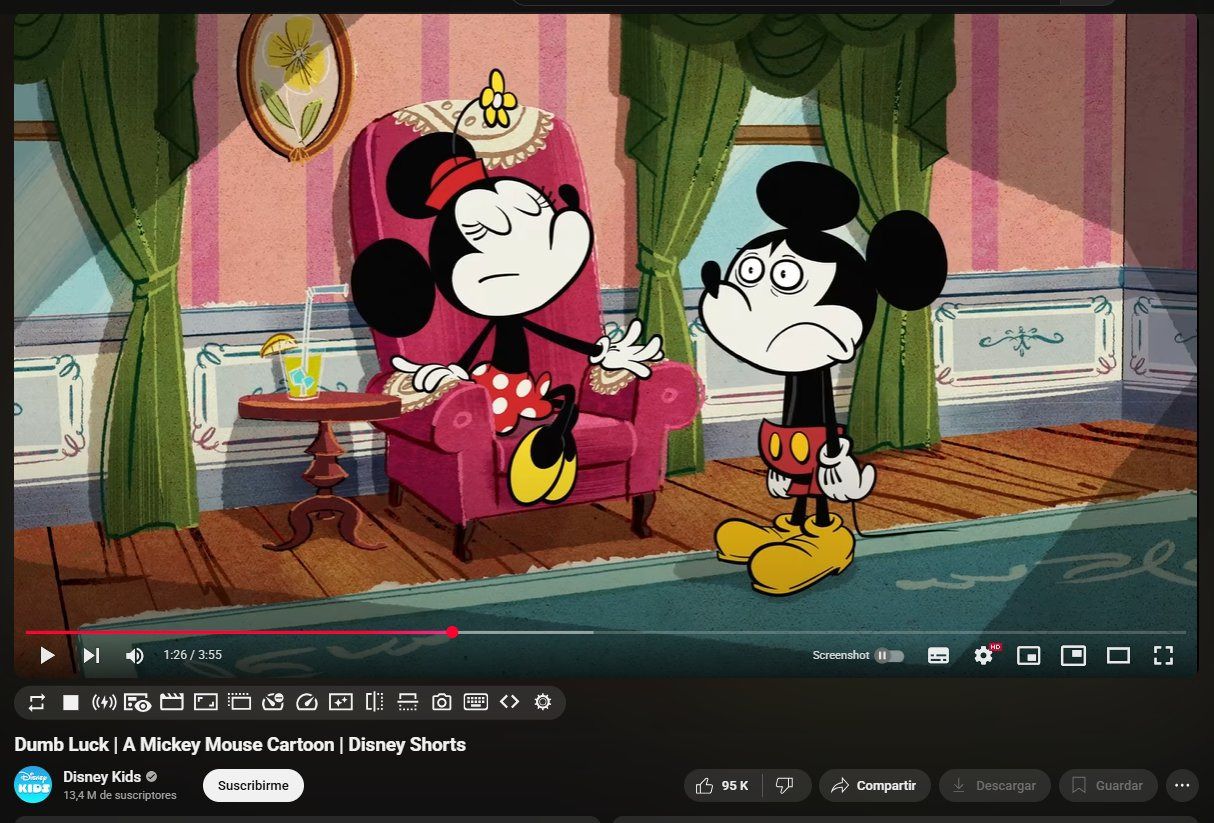This screenshot has width=1214, height=823.
Task: Click the speedometer with minus icon
Action: [273, 703]
